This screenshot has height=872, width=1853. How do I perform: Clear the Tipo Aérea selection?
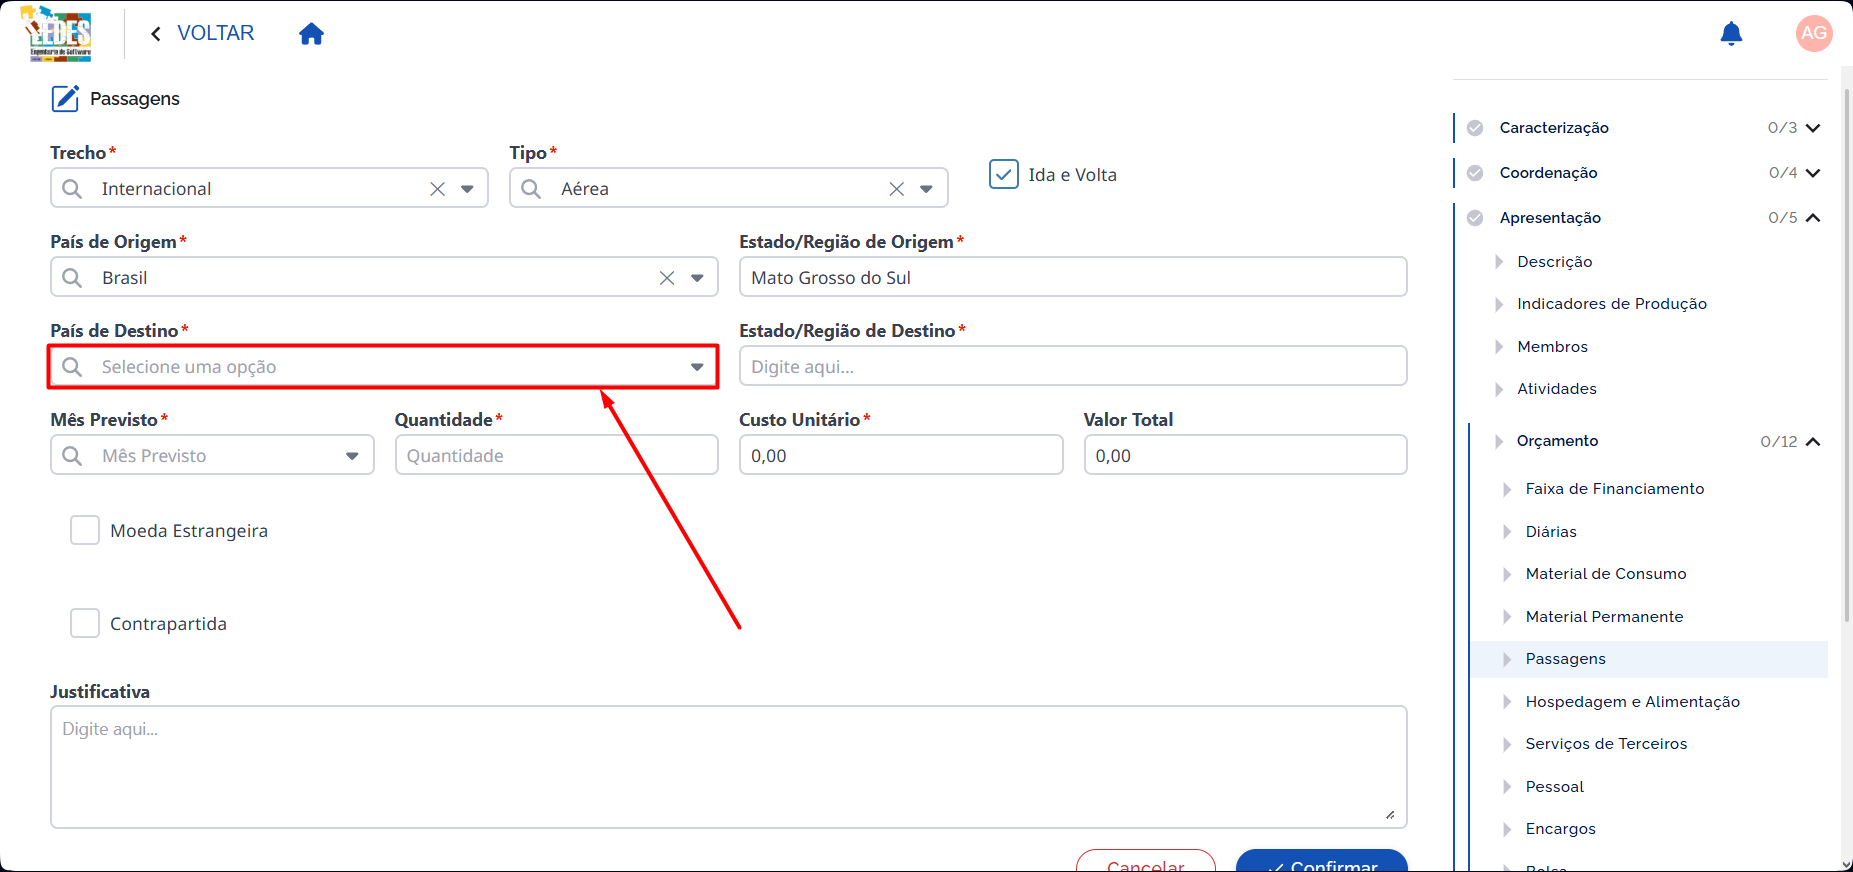896,189
